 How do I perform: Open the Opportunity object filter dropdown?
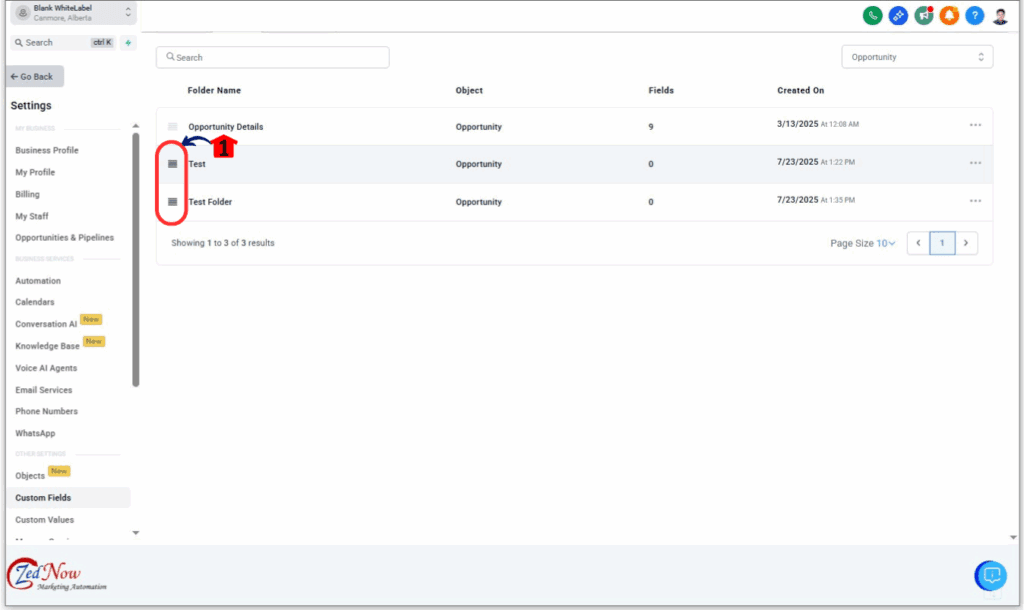(917, 57)
